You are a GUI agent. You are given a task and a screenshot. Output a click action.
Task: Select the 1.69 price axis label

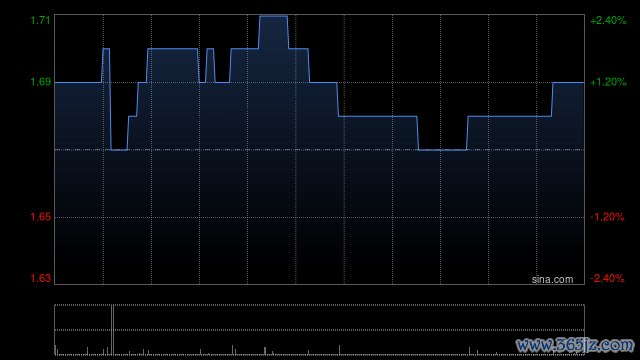tap(40, 82)
